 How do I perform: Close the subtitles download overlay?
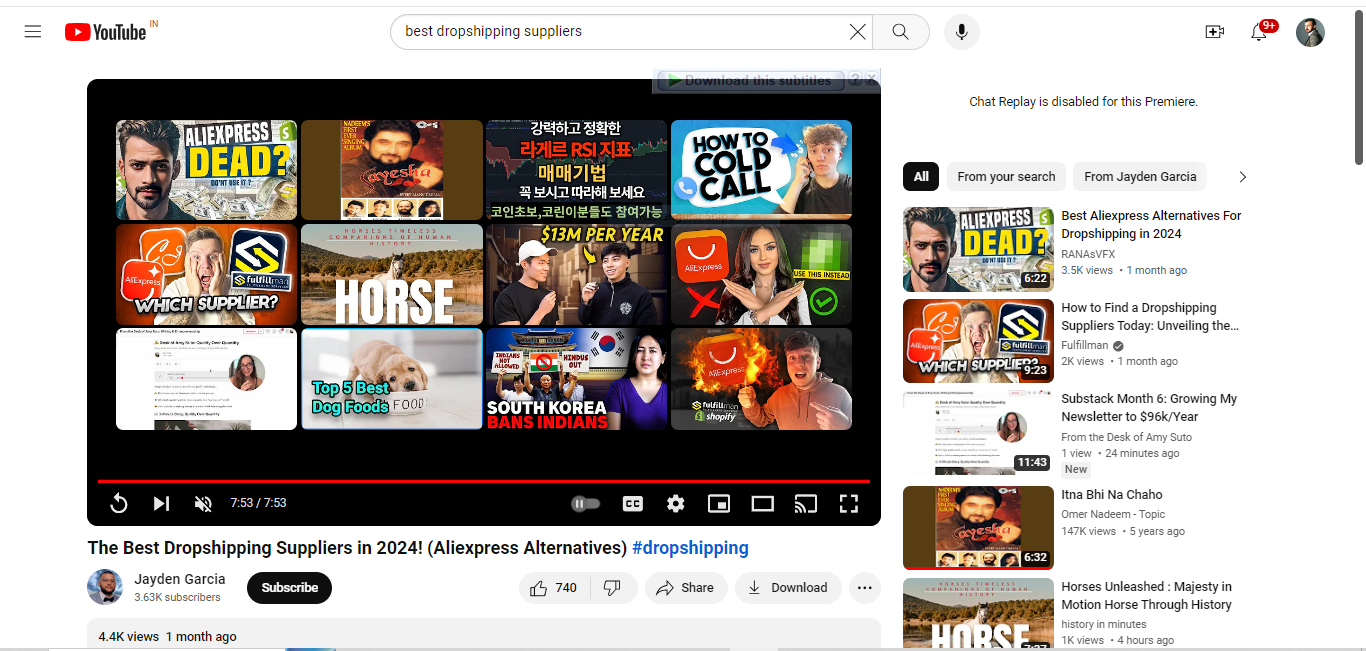pyautogui.click(x=872, y=78)
